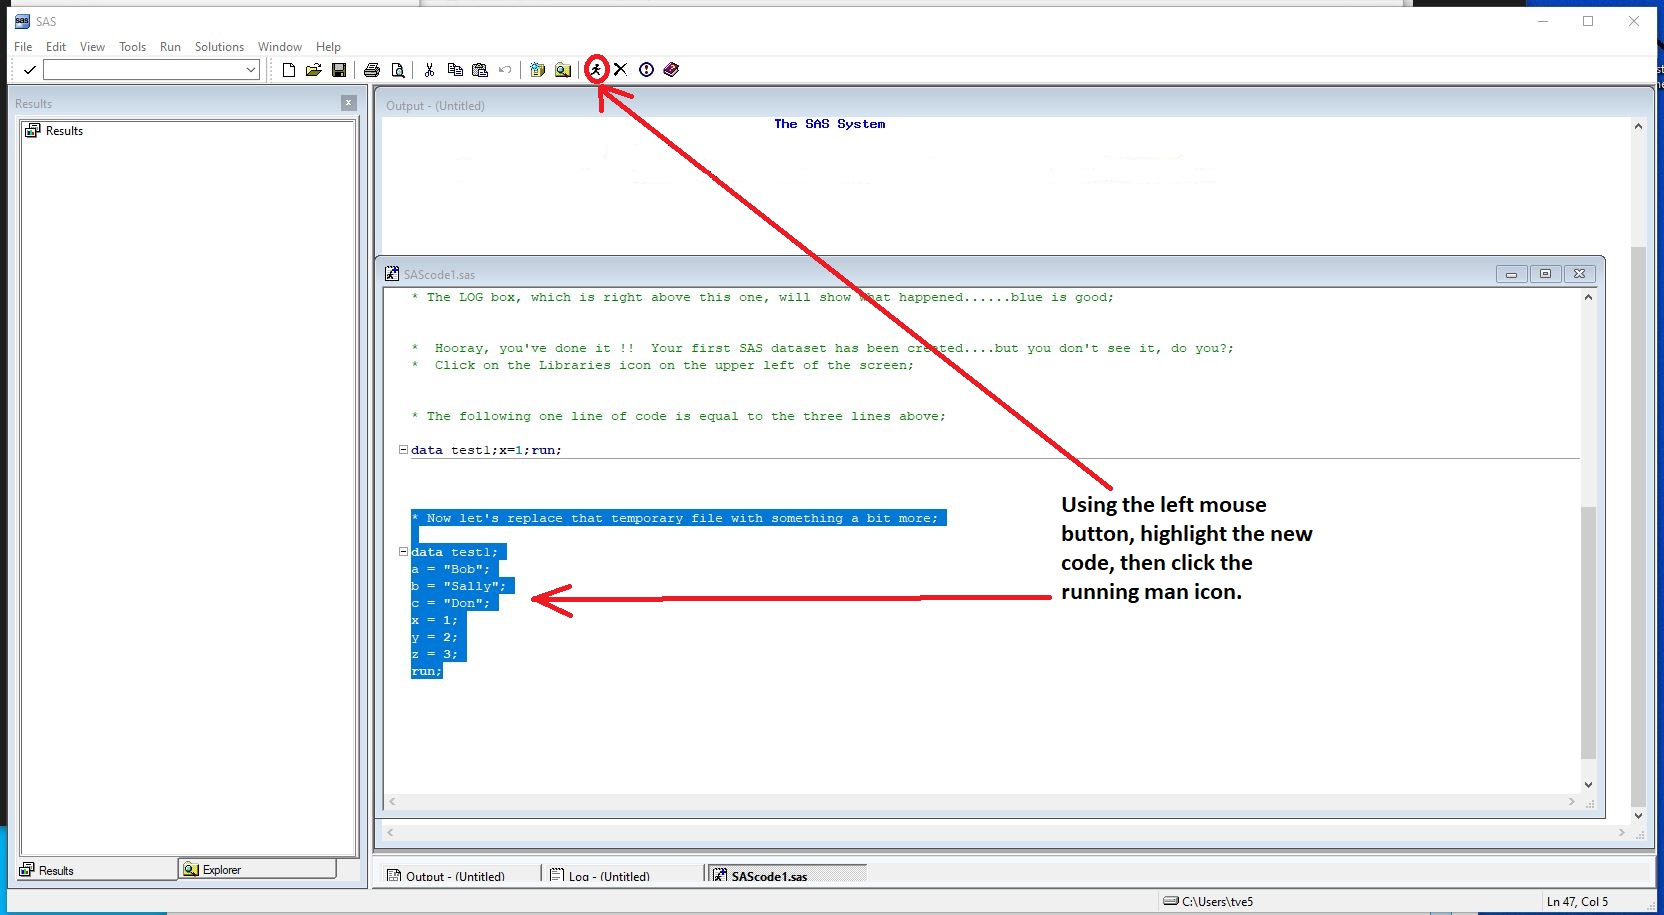Open the Solutions menu

[219, 47]
